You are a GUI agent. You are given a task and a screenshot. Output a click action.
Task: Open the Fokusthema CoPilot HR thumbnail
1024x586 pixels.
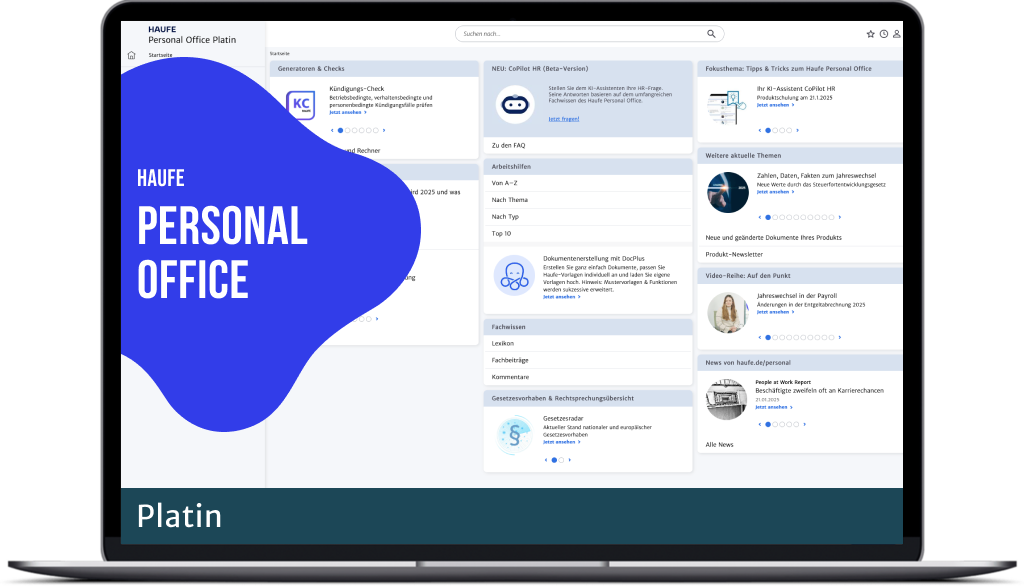tap(727, 108)
